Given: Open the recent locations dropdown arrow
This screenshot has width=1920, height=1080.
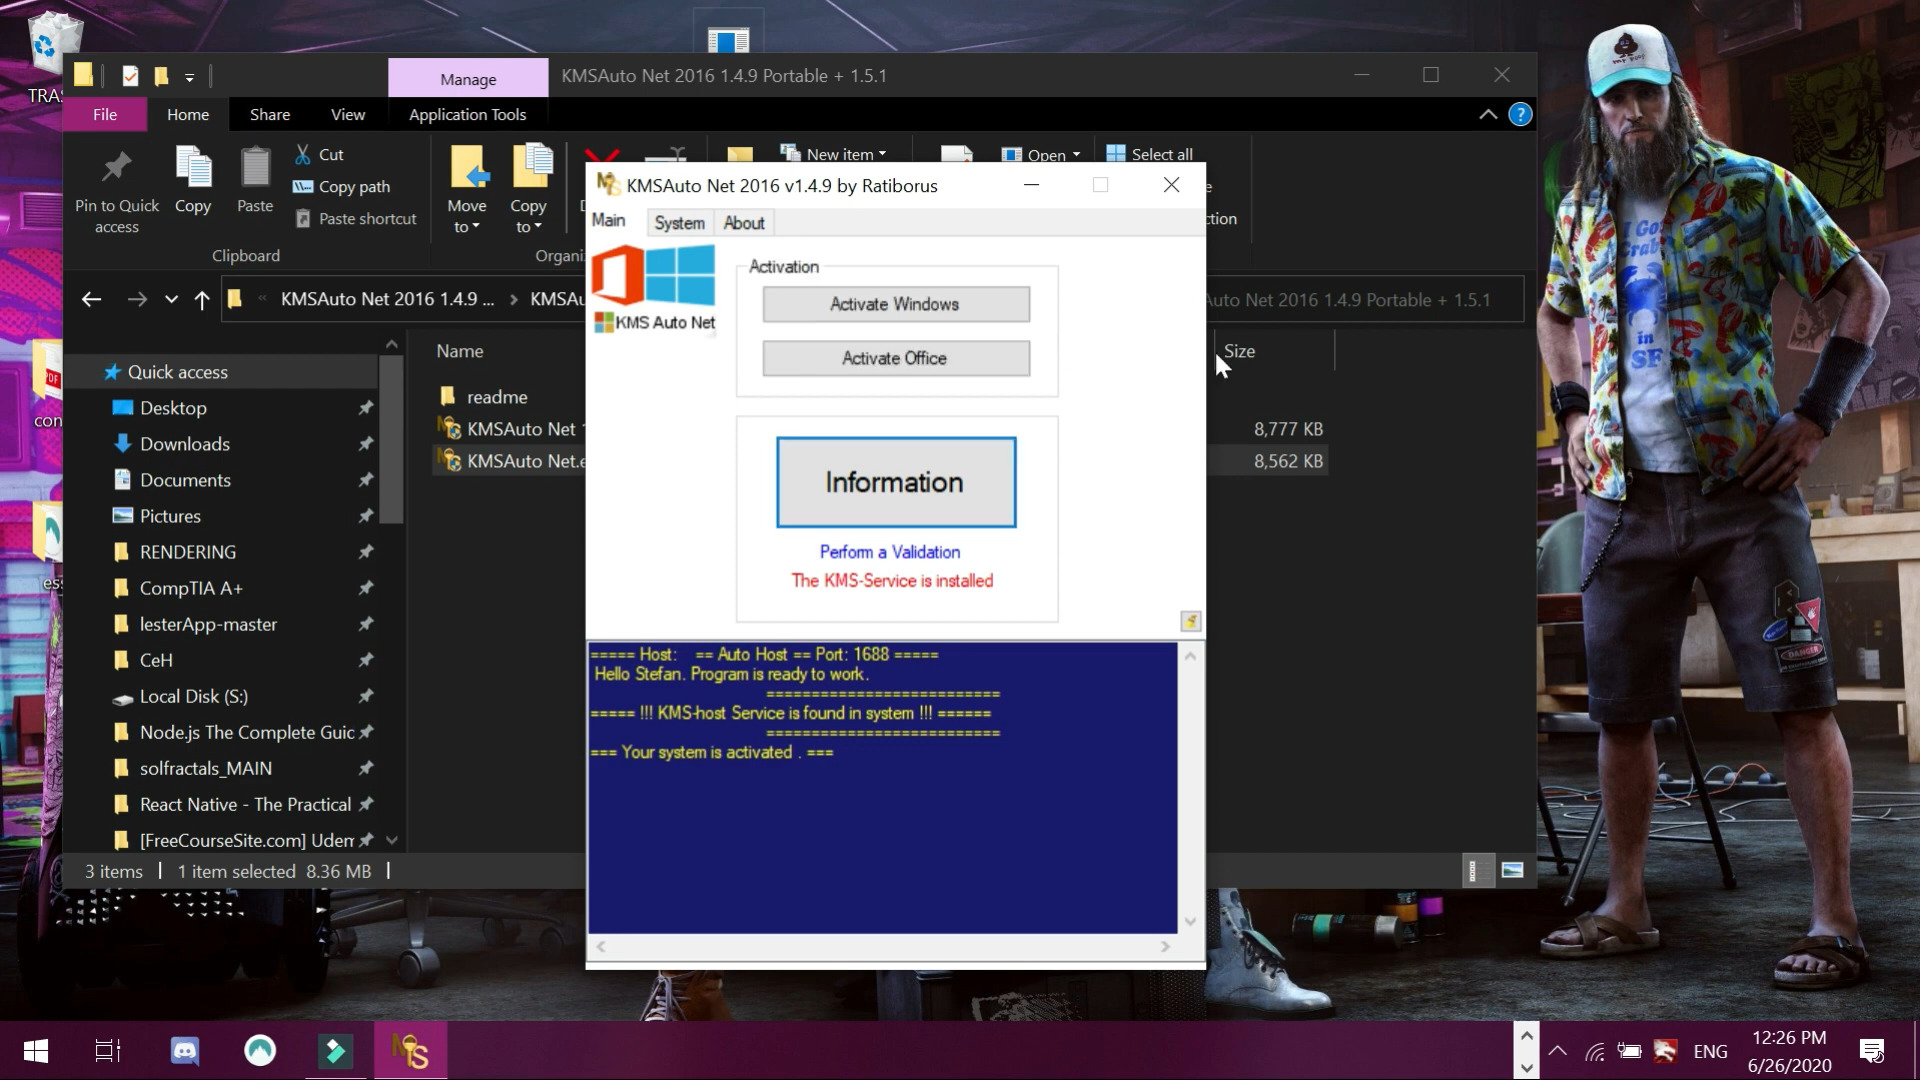Looking at the screenshot, I should pos(171,299).
